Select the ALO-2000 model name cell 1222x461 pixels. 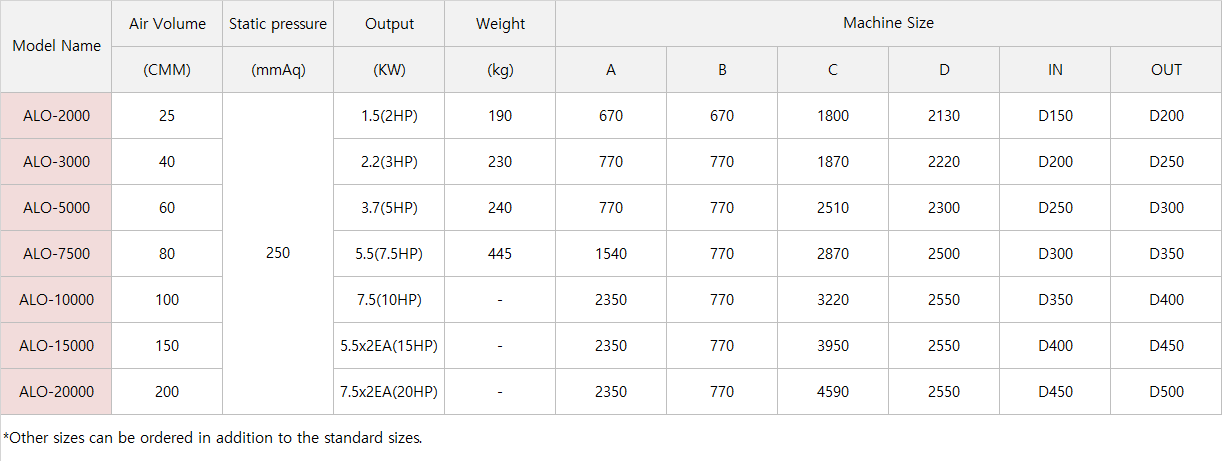point(56,116)
